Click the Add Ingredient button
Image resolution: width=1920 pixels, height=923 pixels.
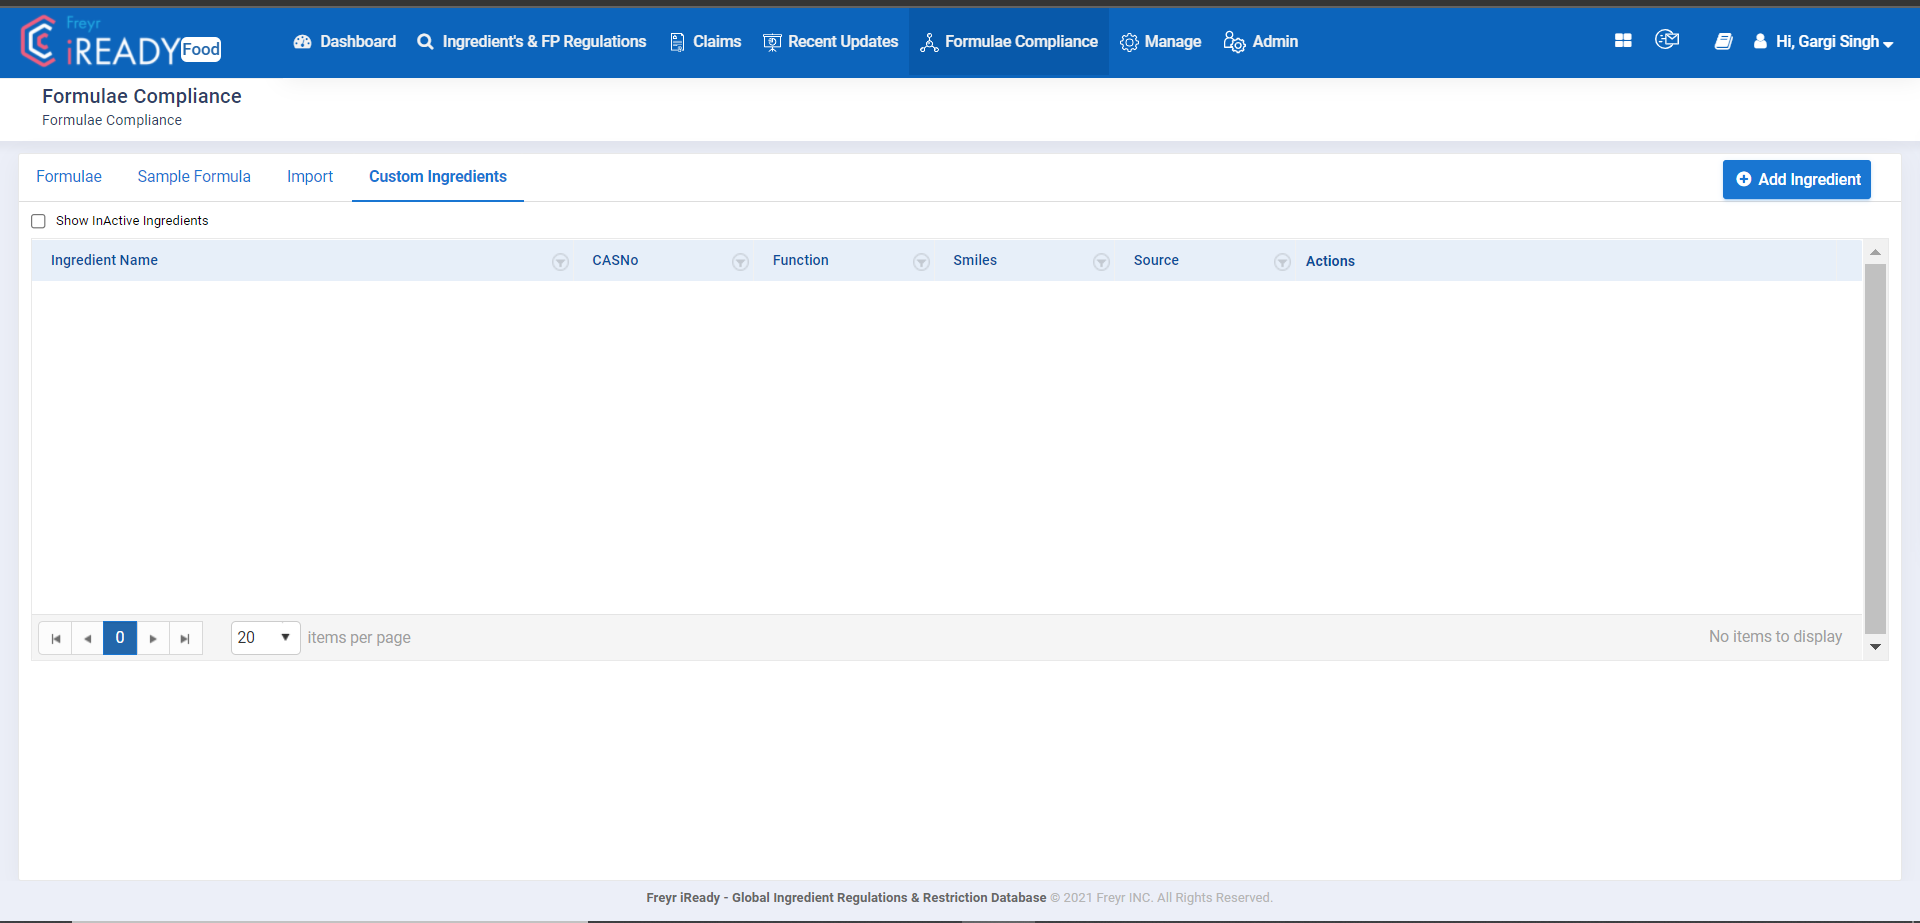tap(1797, 179)
